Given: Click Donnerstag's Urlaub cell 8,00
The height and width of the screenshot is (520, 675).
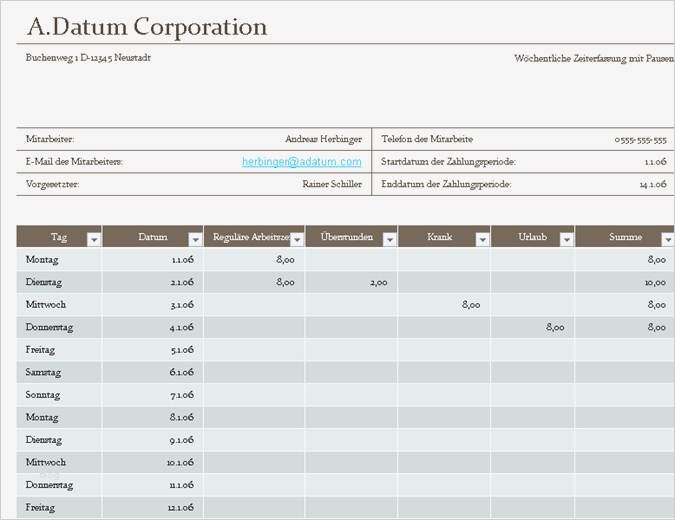Looking at the screenshot, I should coord(555,327).
